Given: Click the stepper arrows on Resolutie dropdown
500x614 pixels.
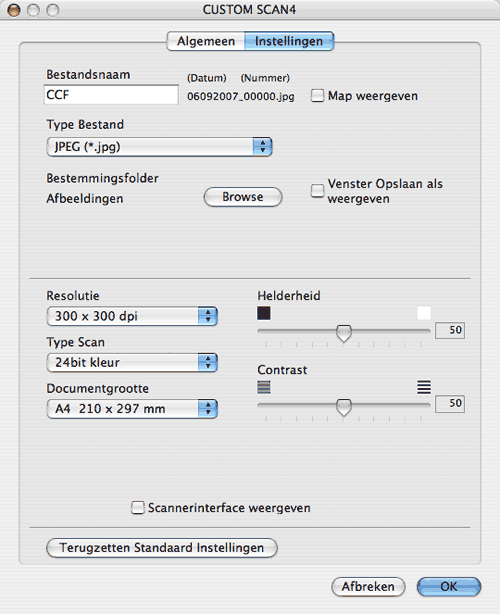Looking at the screenshot, I should pos(208,316).
